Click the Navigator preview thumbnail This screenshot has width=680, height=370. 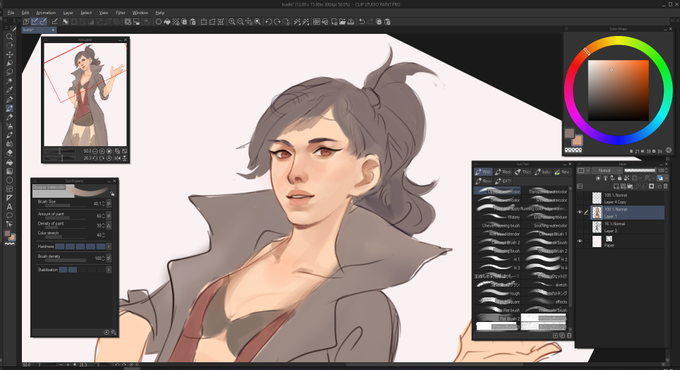[85, 95]
